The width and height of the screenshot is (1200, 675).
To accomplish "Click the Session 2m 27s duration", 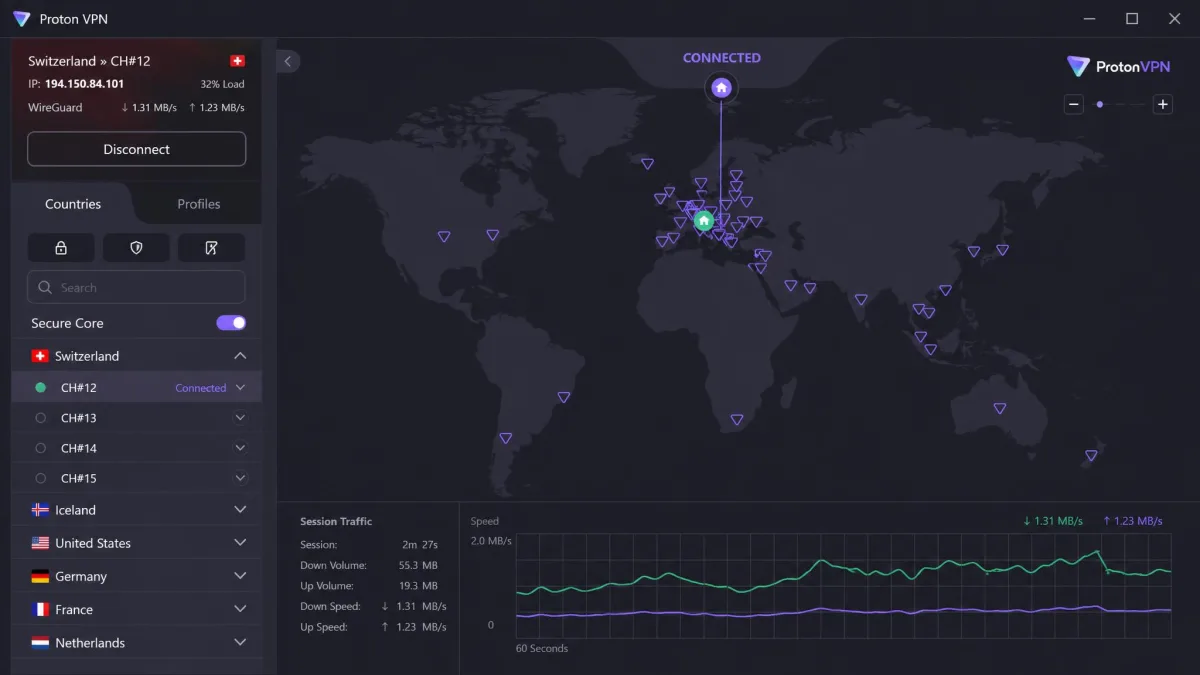I will [x=420, y=545].
